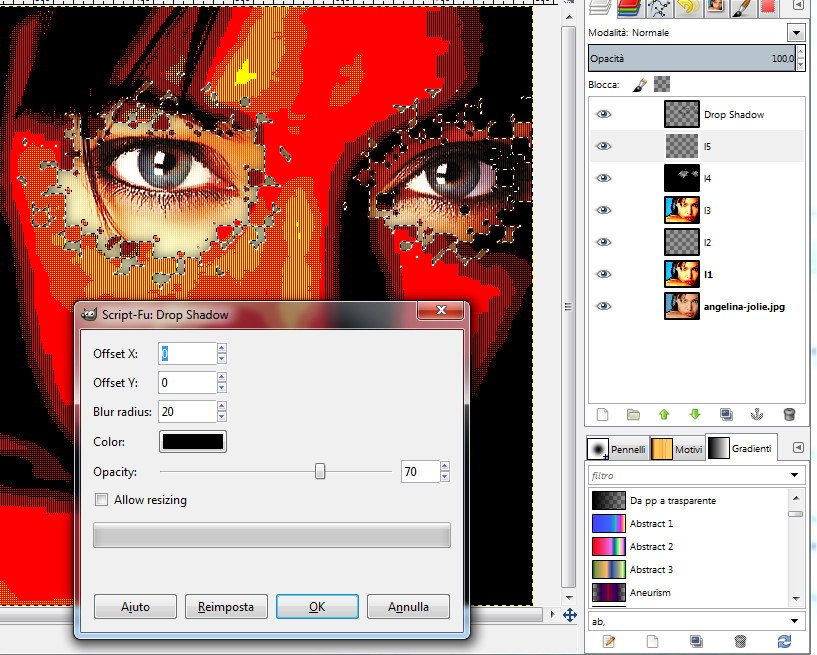
Task: Duplicate the current layer icon
Action: 726,415
